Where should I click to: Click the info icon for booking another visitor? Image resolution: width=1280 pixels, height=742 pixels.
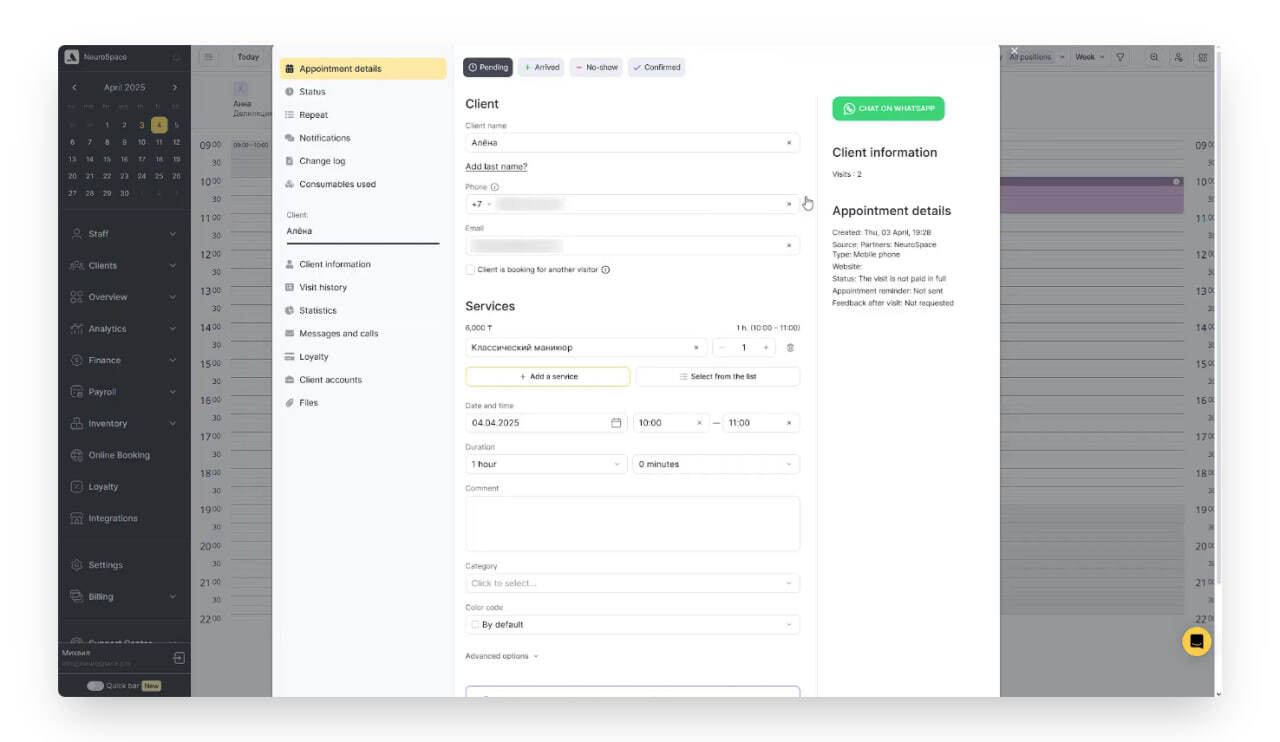(x=606, y=270)
